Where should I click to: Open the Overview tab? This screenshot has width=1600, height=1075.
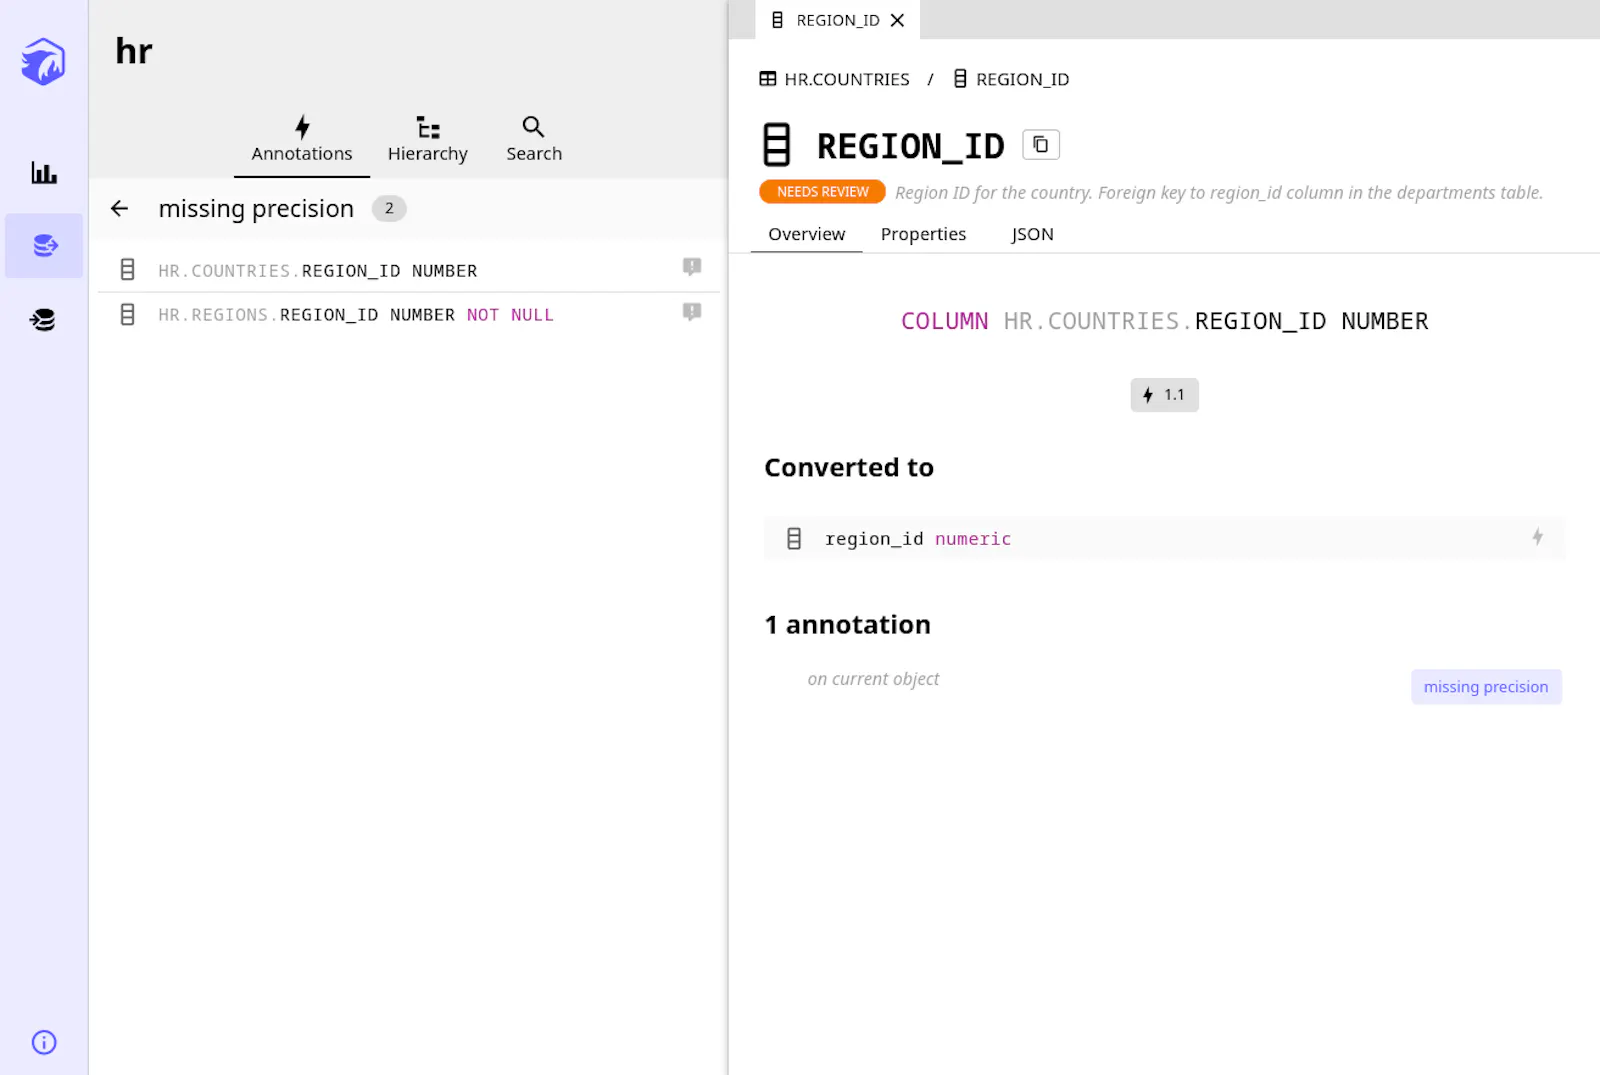[806, 234]
